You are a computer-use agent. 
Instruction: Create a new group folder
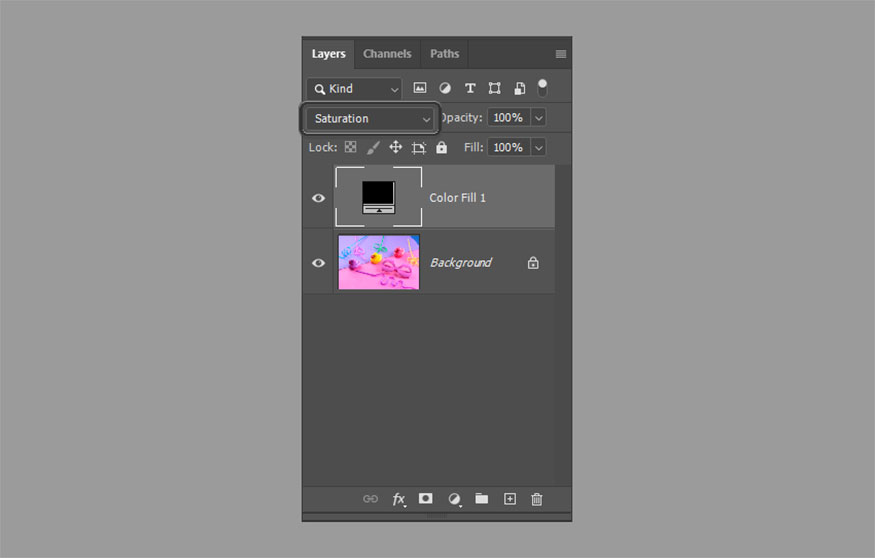[482, 498]
